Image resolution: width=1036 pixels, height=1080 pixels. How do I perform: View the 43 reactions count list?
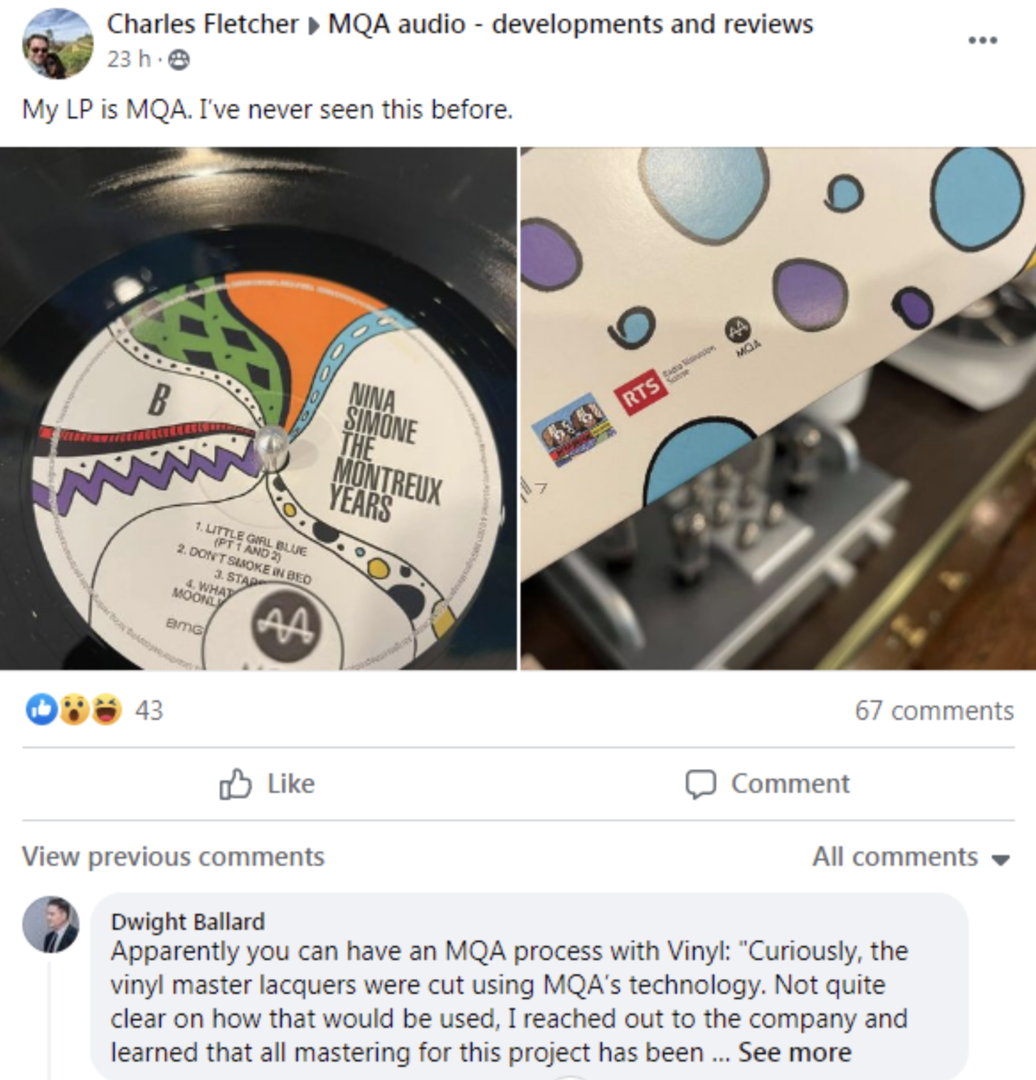[x=149, y=710]
